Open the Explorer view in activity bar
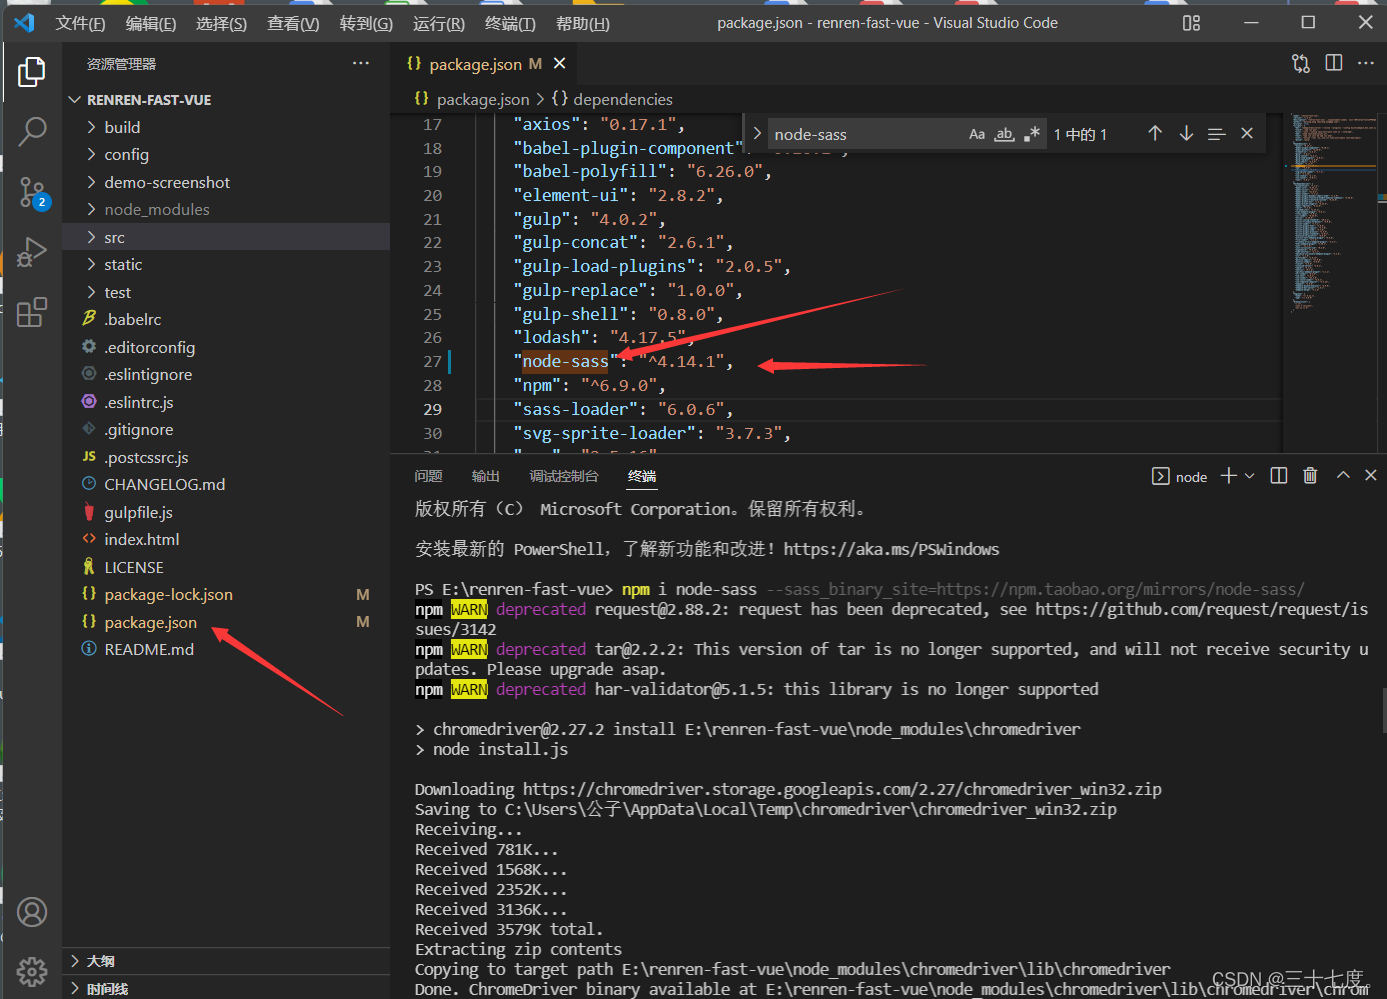 pyautogui.click(x=32, y=72)
